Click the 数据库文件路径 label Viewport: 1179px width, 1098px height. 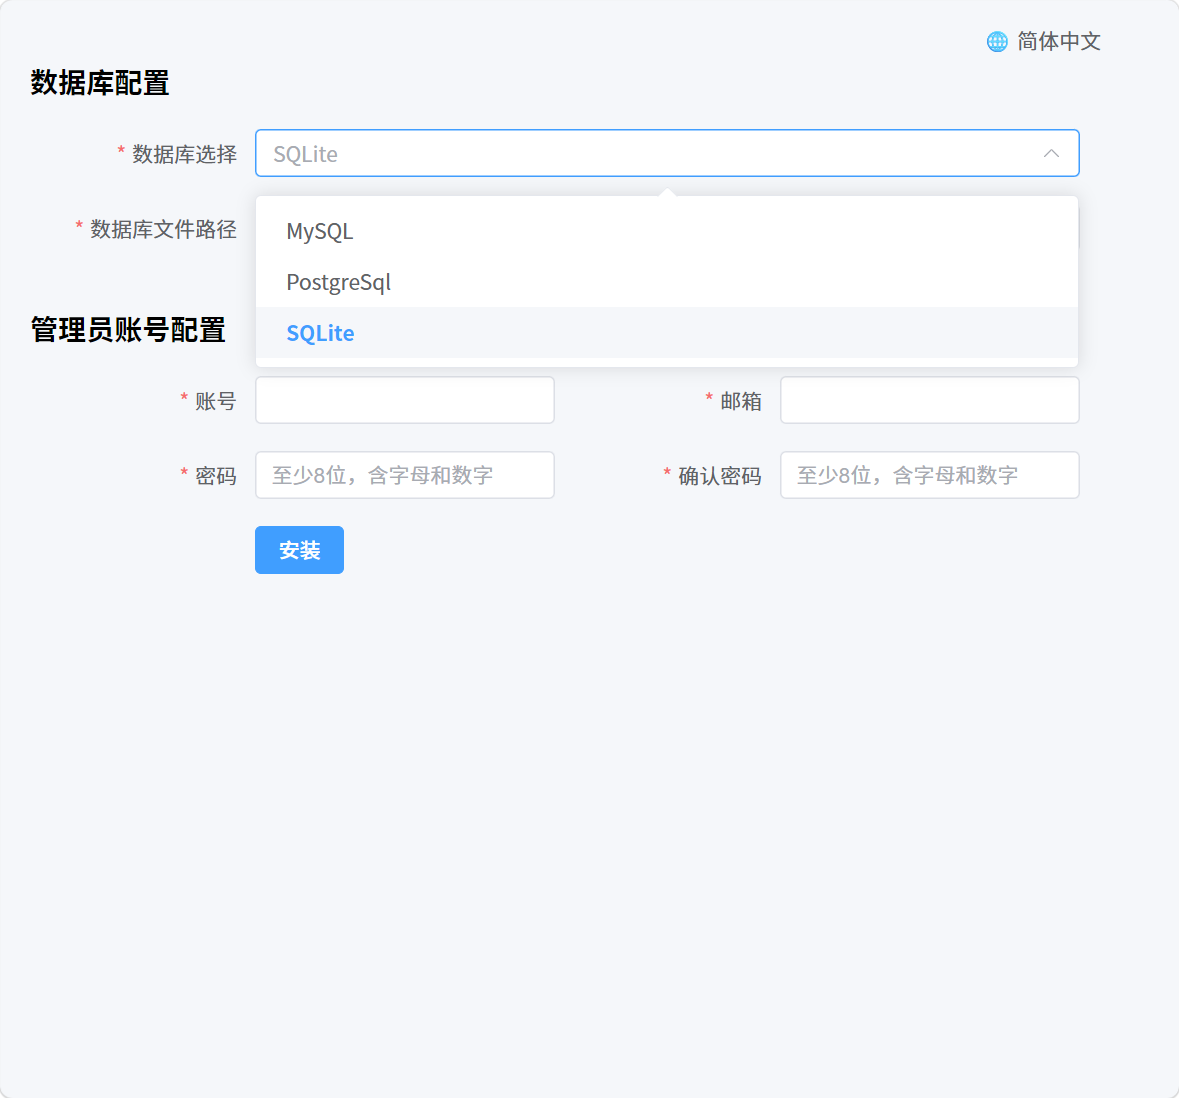click(x=163, y=229)
